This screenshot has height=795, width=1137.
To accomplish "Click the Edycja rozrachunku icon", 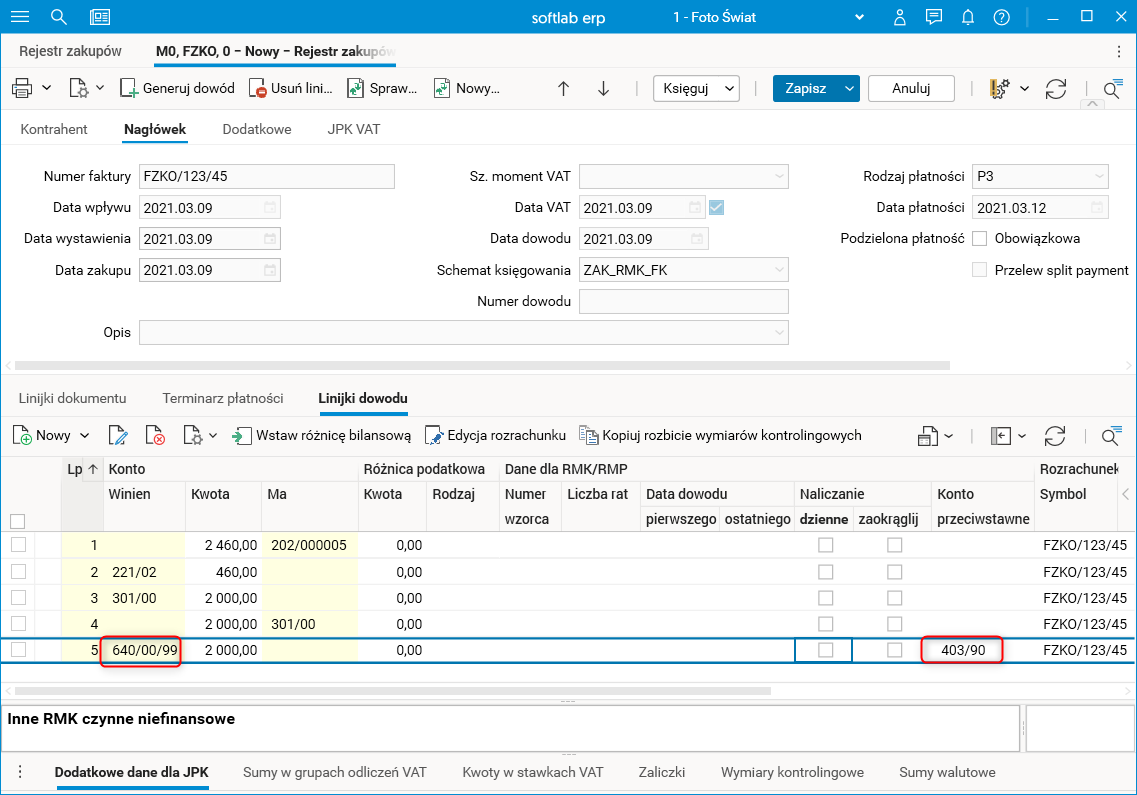I will pyautogui.click(x=433, y=435).
